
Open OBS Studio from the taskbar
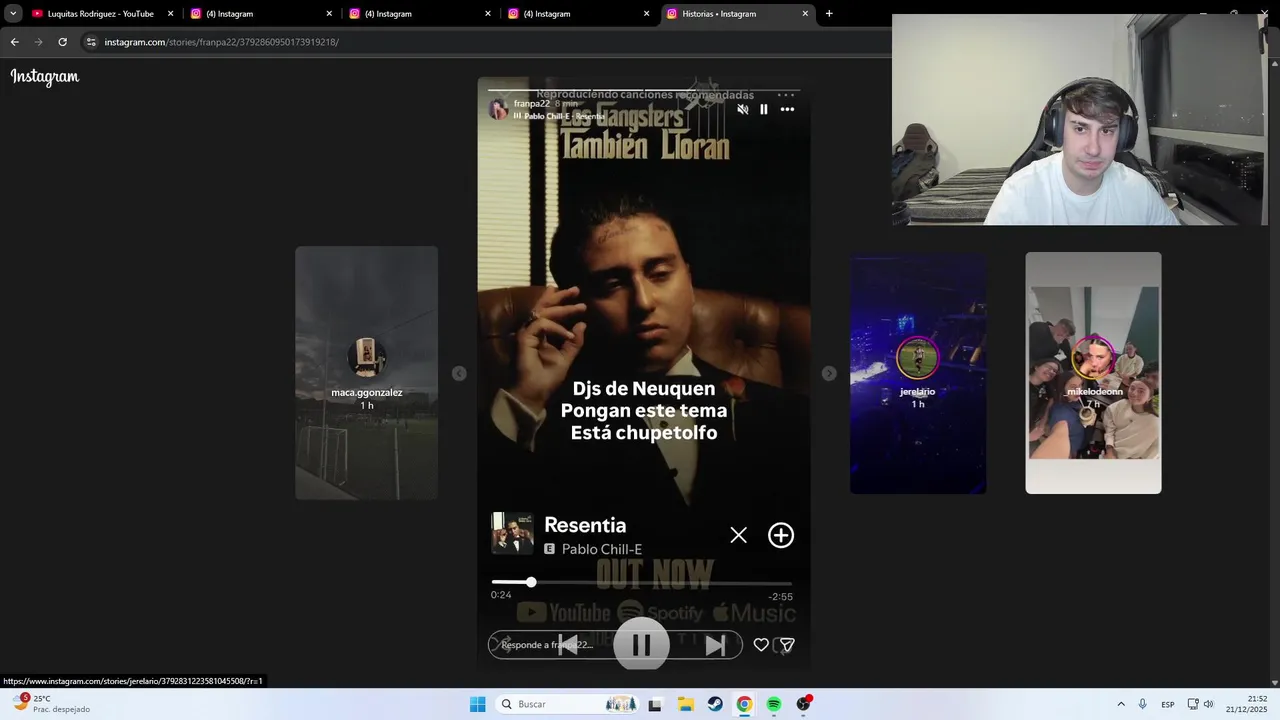click(803, 704)
